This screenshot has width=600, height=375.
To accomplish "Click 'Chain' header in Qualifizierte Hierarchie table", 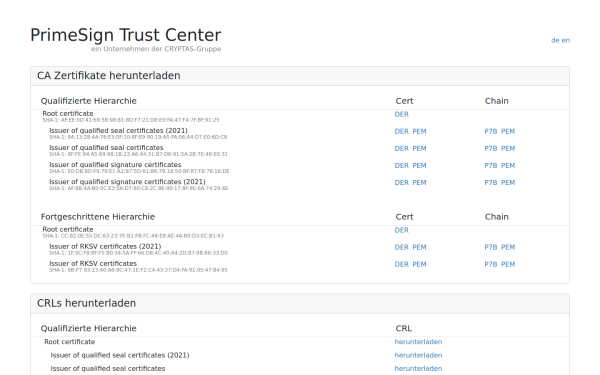I will (x=497, y=101).
